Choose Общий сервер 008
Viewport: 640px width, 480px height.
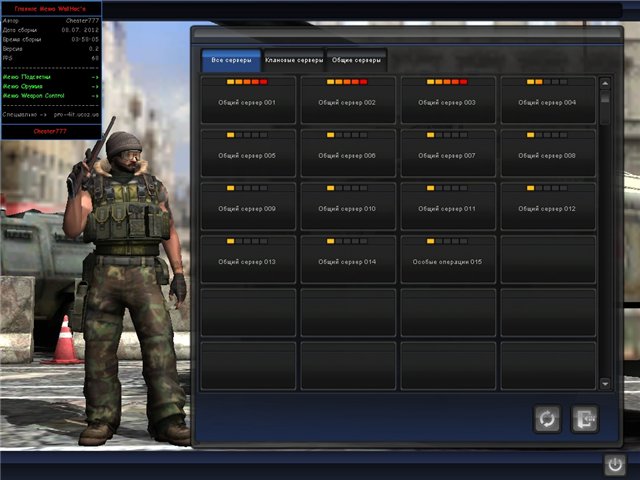click(548, 153)
